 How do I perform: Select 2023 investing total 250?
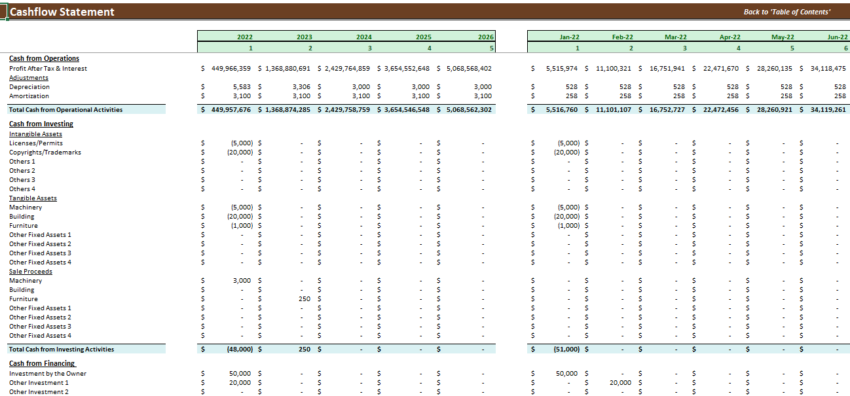305,349
